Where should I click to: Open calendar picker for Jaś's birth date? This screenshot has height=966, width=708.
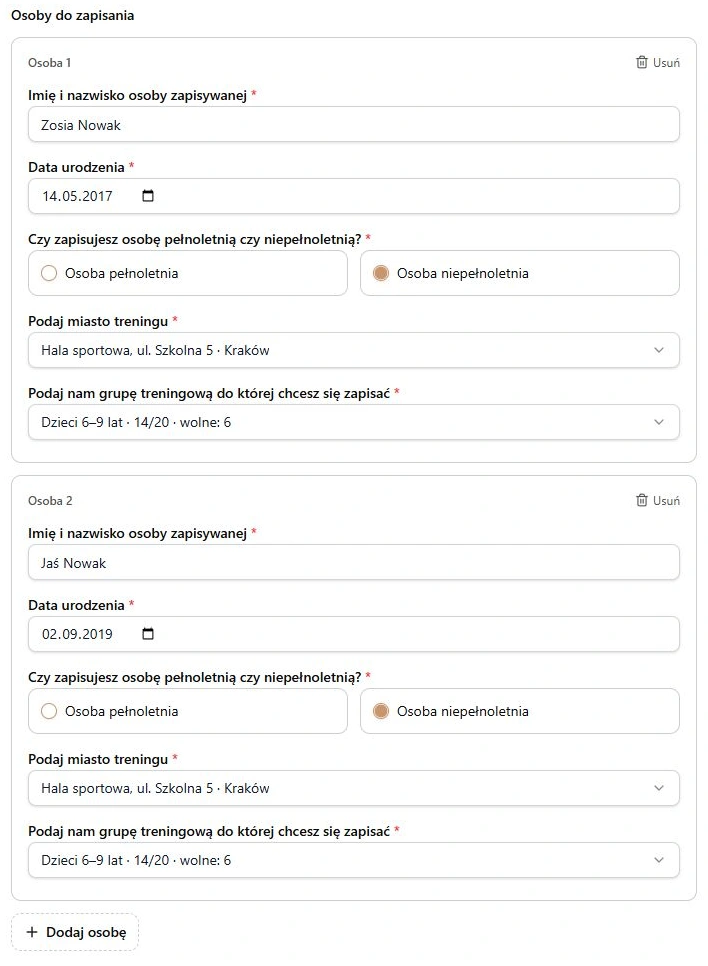(148, 634)
